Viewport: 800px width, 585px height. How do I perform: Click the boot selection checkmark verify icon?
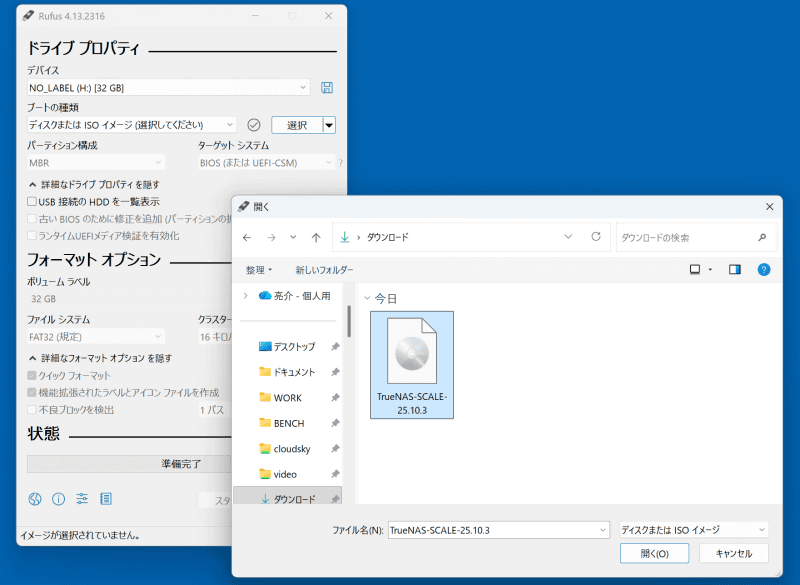(253, 124)
